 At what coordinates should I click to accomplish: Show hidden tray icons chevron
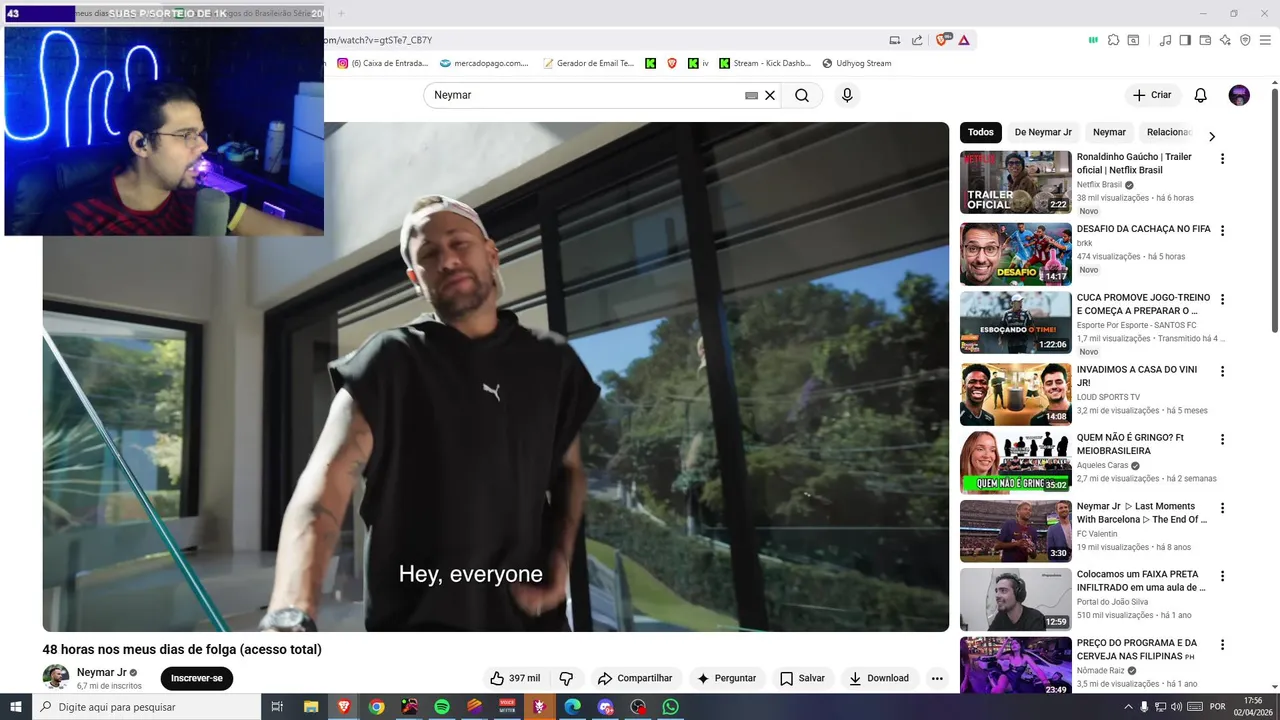1129,707
